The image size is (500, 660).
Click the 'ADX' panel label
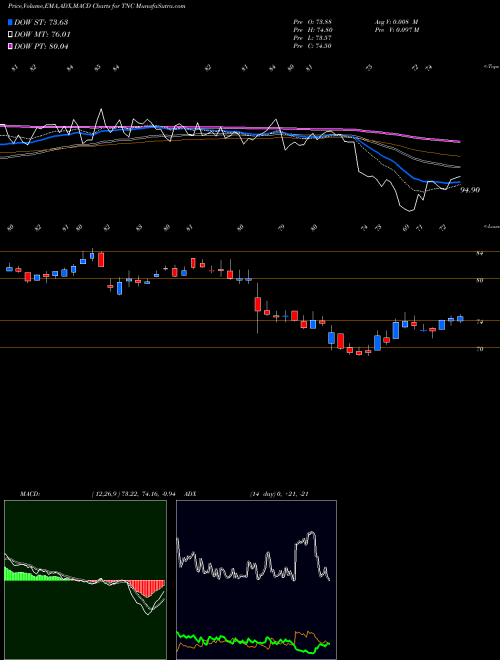[189, 494]
